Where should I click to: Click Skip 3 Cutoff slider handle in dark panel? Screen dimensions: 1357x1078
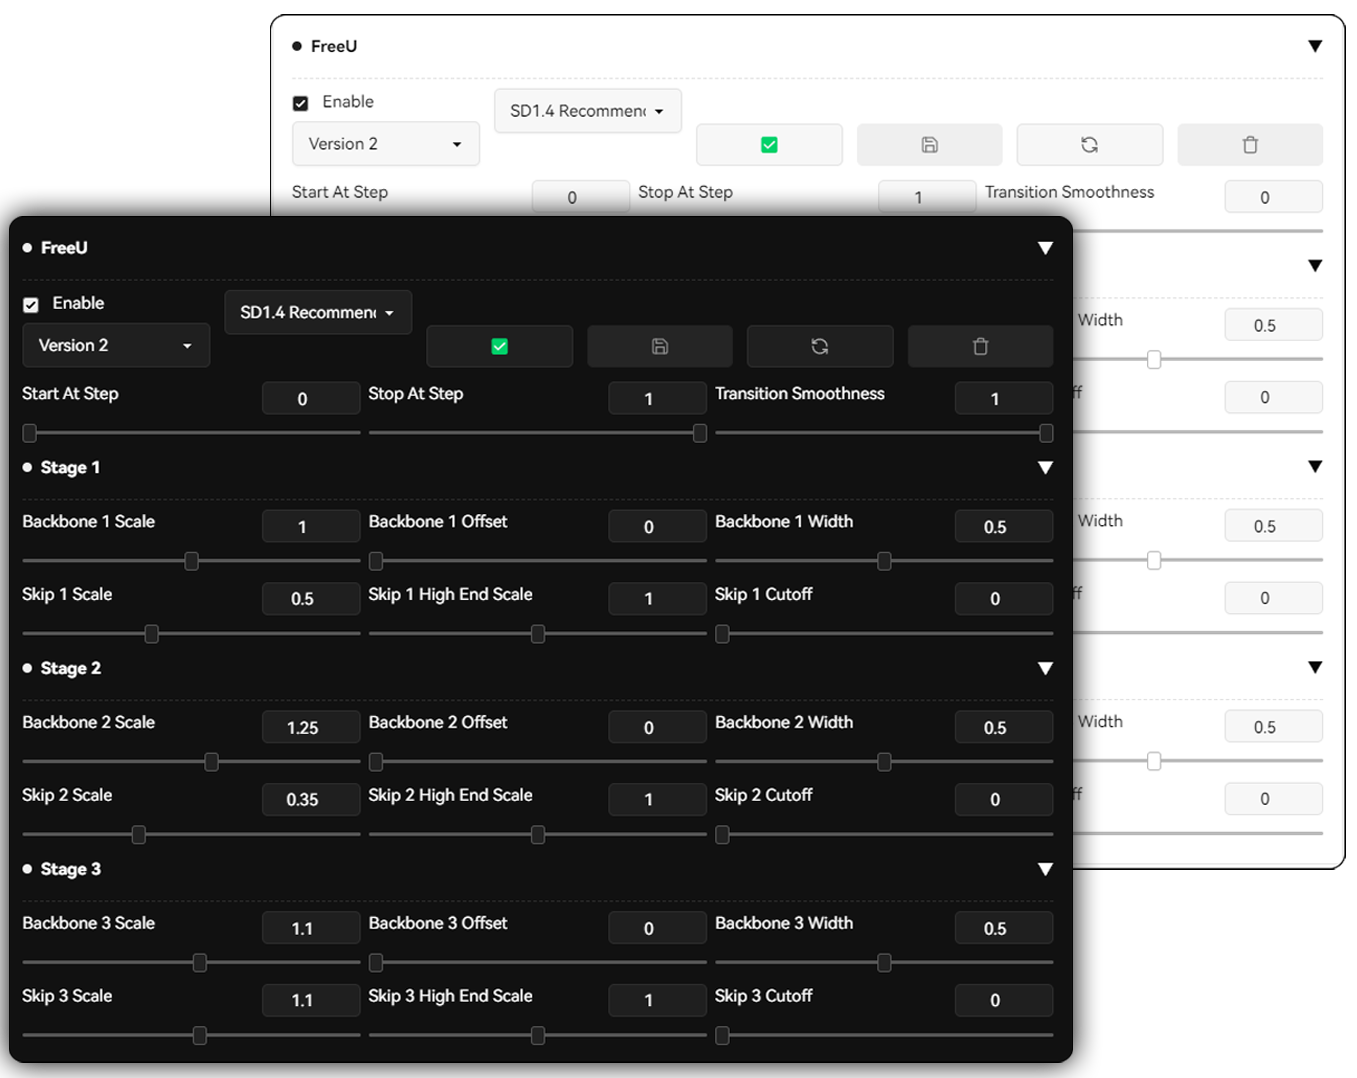(722, 1035)
